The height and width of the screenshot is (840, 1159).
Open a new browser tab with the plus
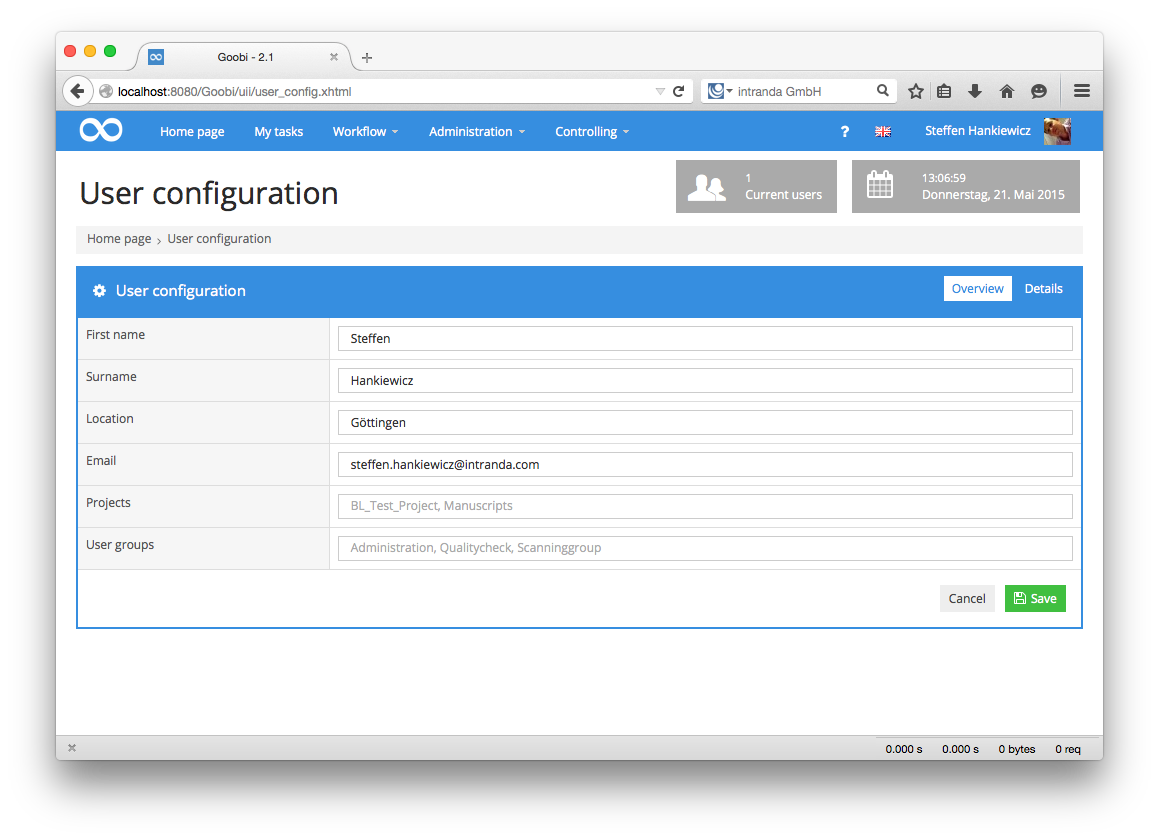367,58
